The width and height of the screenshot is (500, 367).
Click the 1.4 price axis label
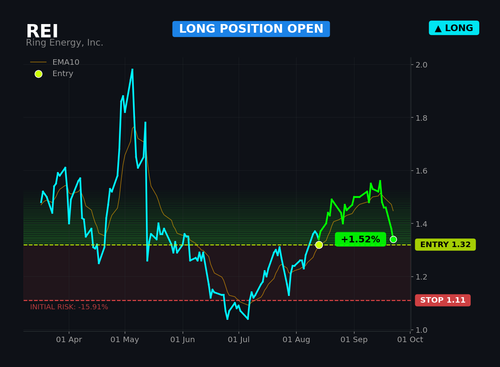tap(421, 224)
